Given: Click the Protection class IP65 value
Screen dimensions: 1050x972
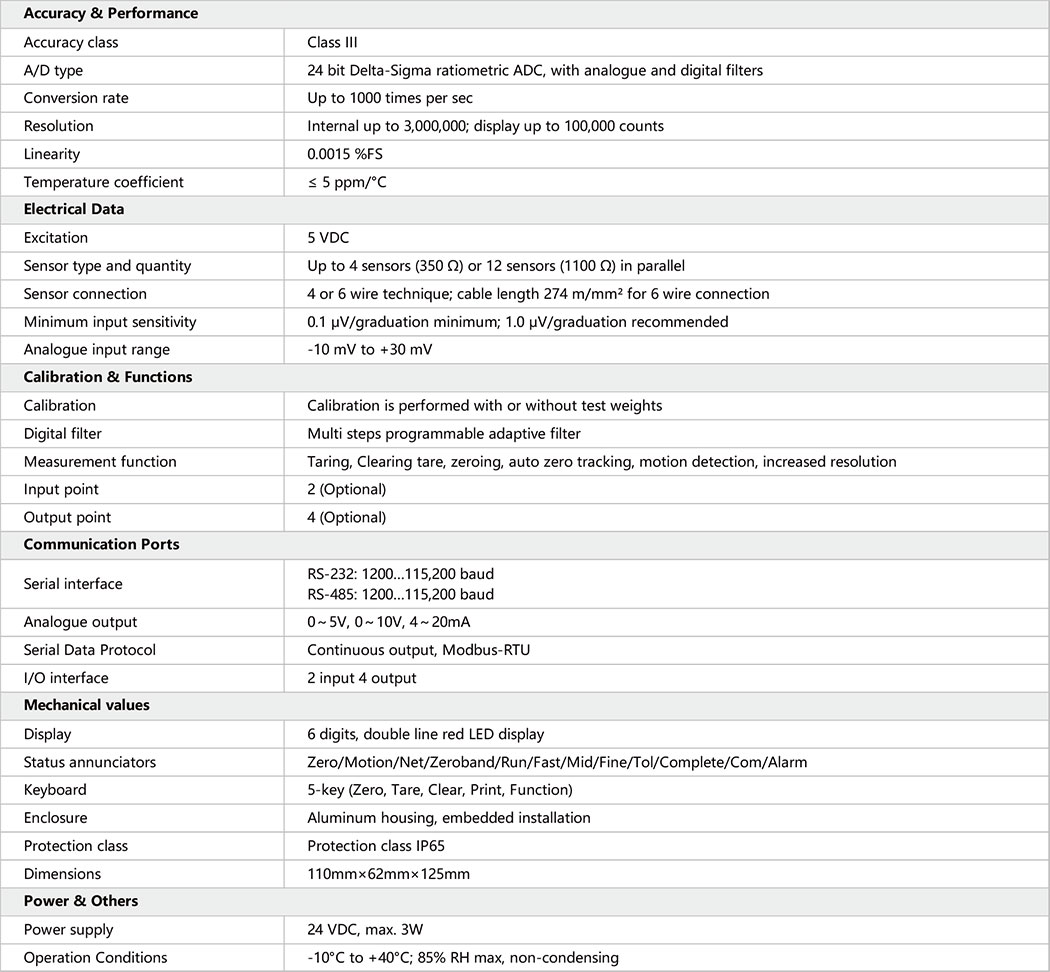Looking at the screenshot, I should 376,846.
